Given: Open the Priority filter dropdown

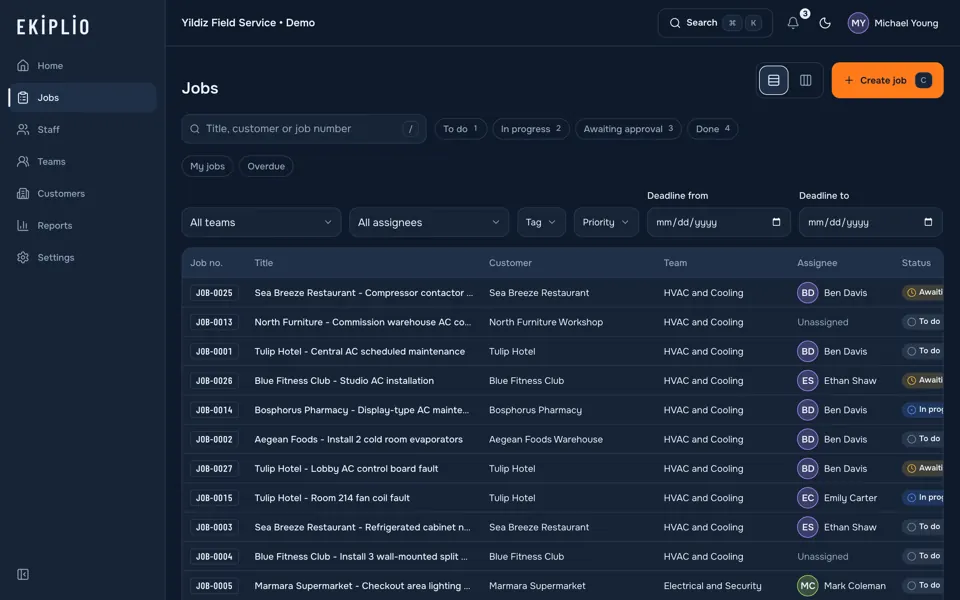Looking at the screenshot, I should pyautogui.click(x=606, y=222).
